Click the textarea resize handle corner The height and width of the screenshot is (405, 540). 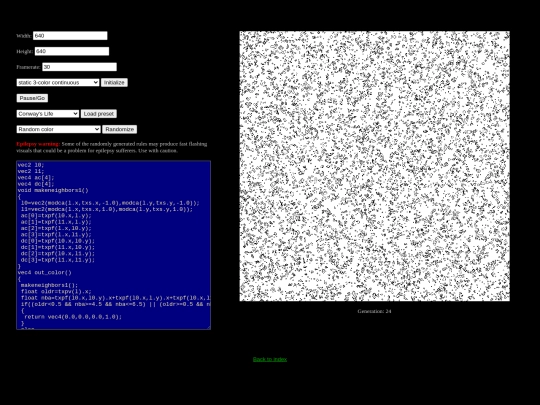click(x=208, y=327)
